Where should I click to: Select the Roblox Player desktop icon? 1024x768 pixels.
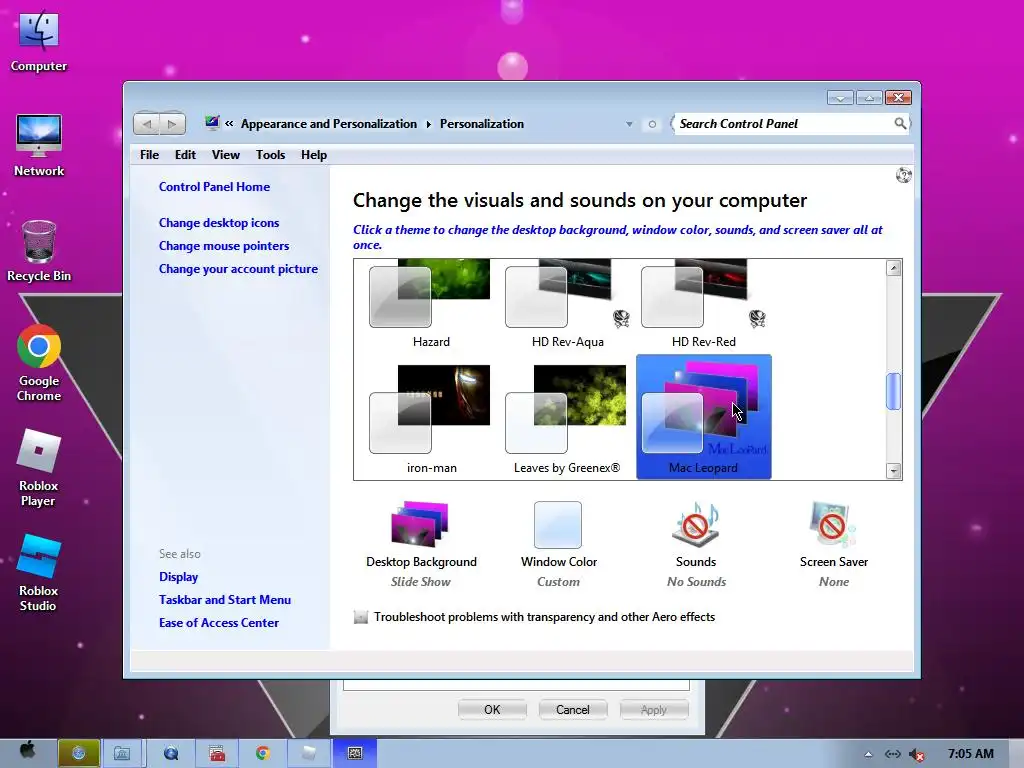39,468
